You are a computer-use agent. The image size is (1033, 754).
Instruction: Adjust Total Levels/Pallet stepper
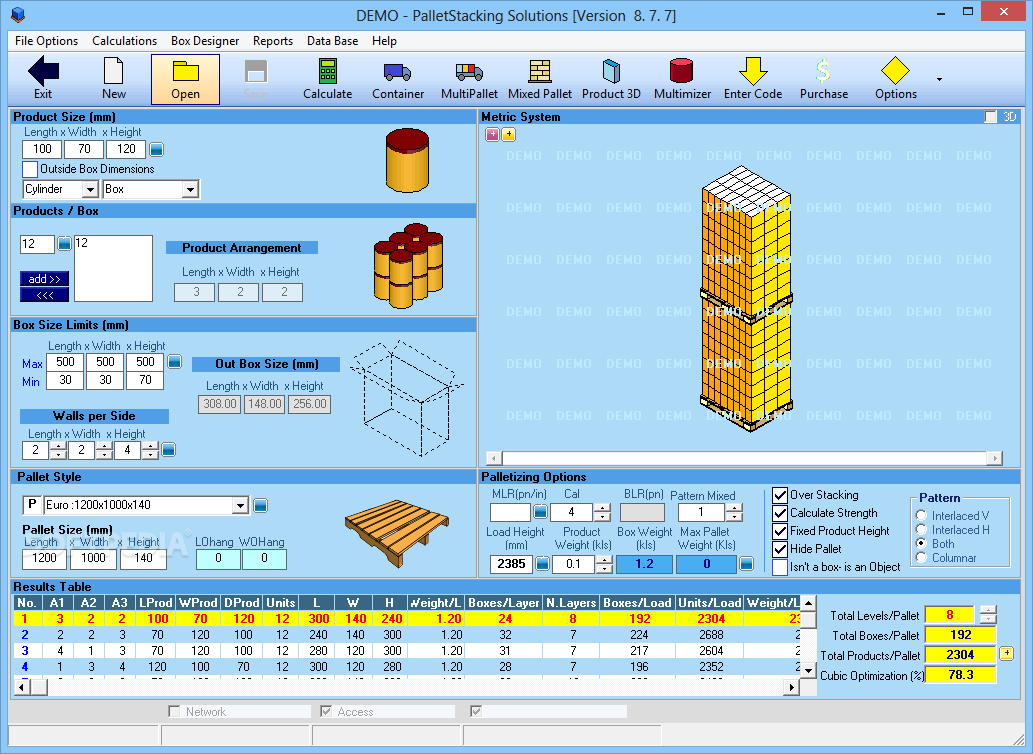(x=988, y=614)
